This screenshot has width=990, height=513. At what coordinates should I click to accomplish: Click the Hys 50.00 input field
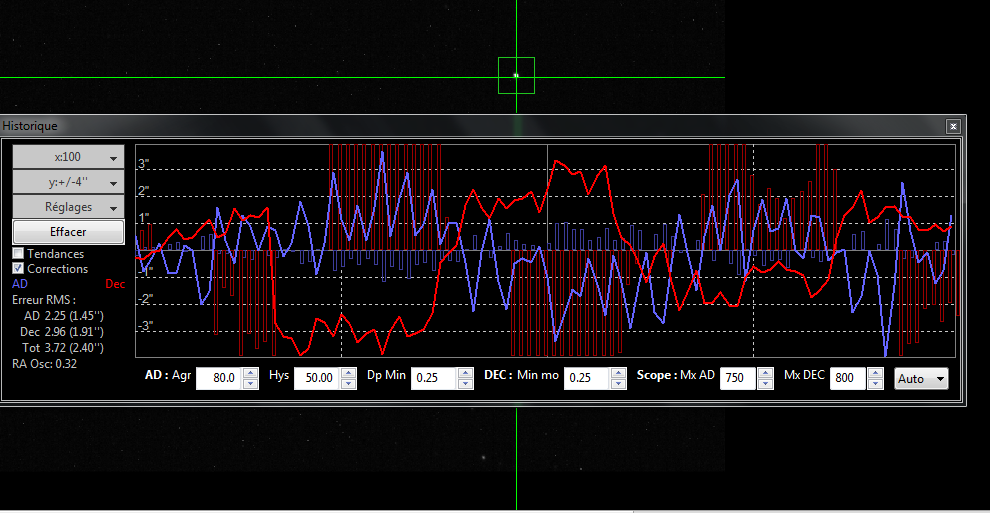coord(318,378)
